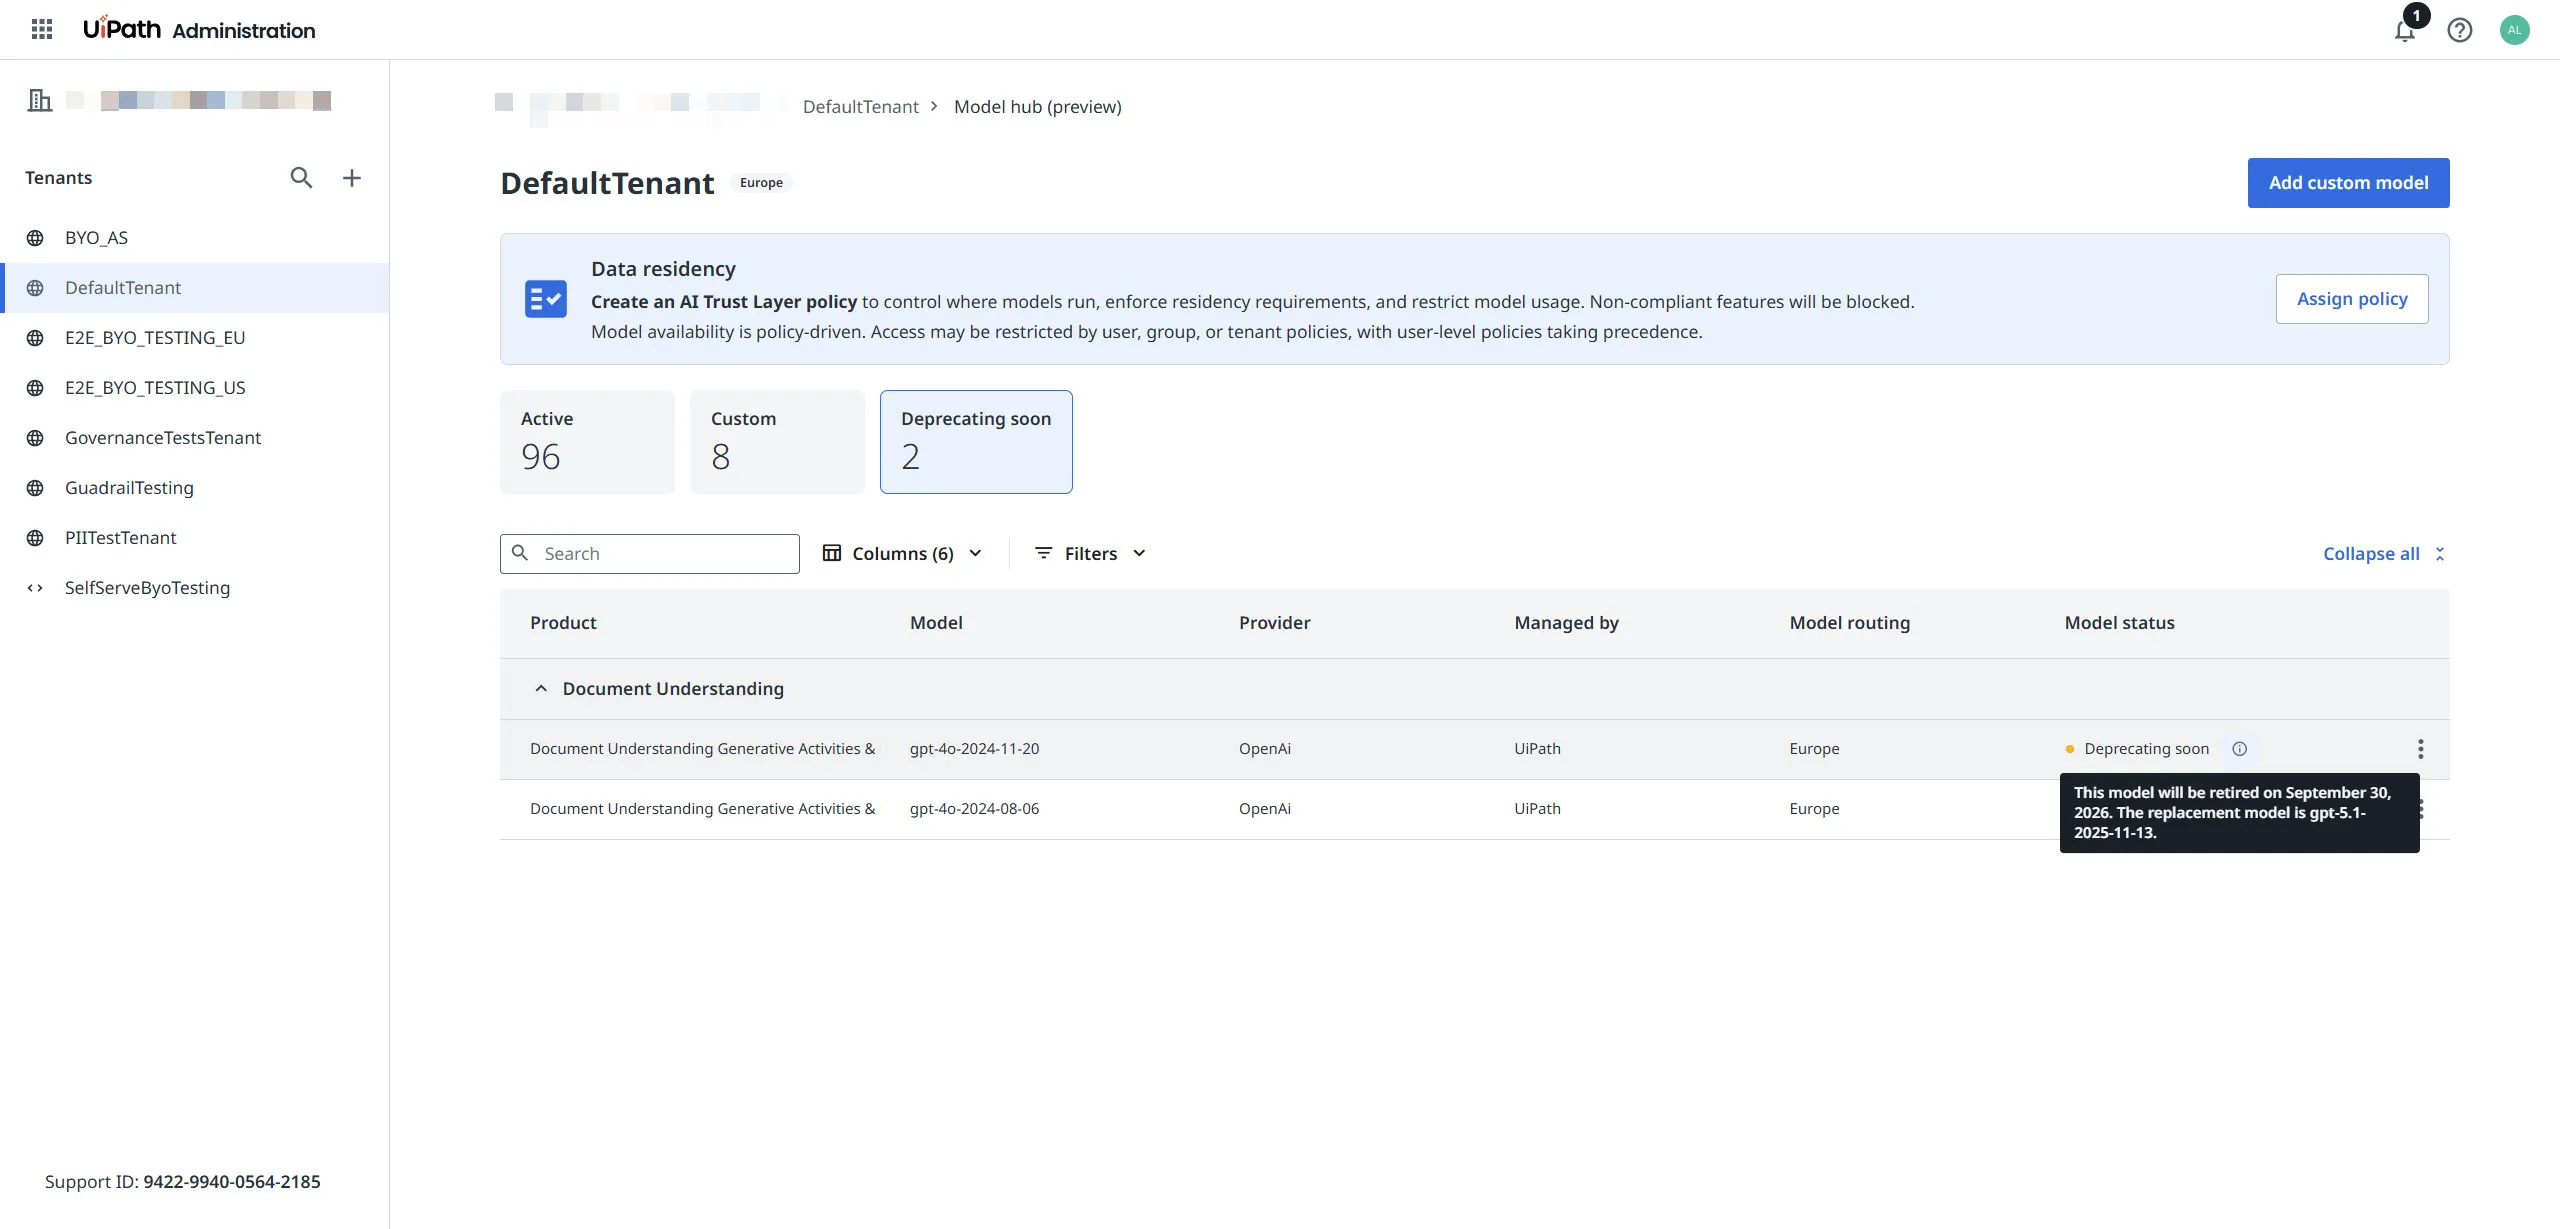
Task: Click Europe routing in gpt-4o-2024-11-20 row
Action: click(x=1814, y=749)
